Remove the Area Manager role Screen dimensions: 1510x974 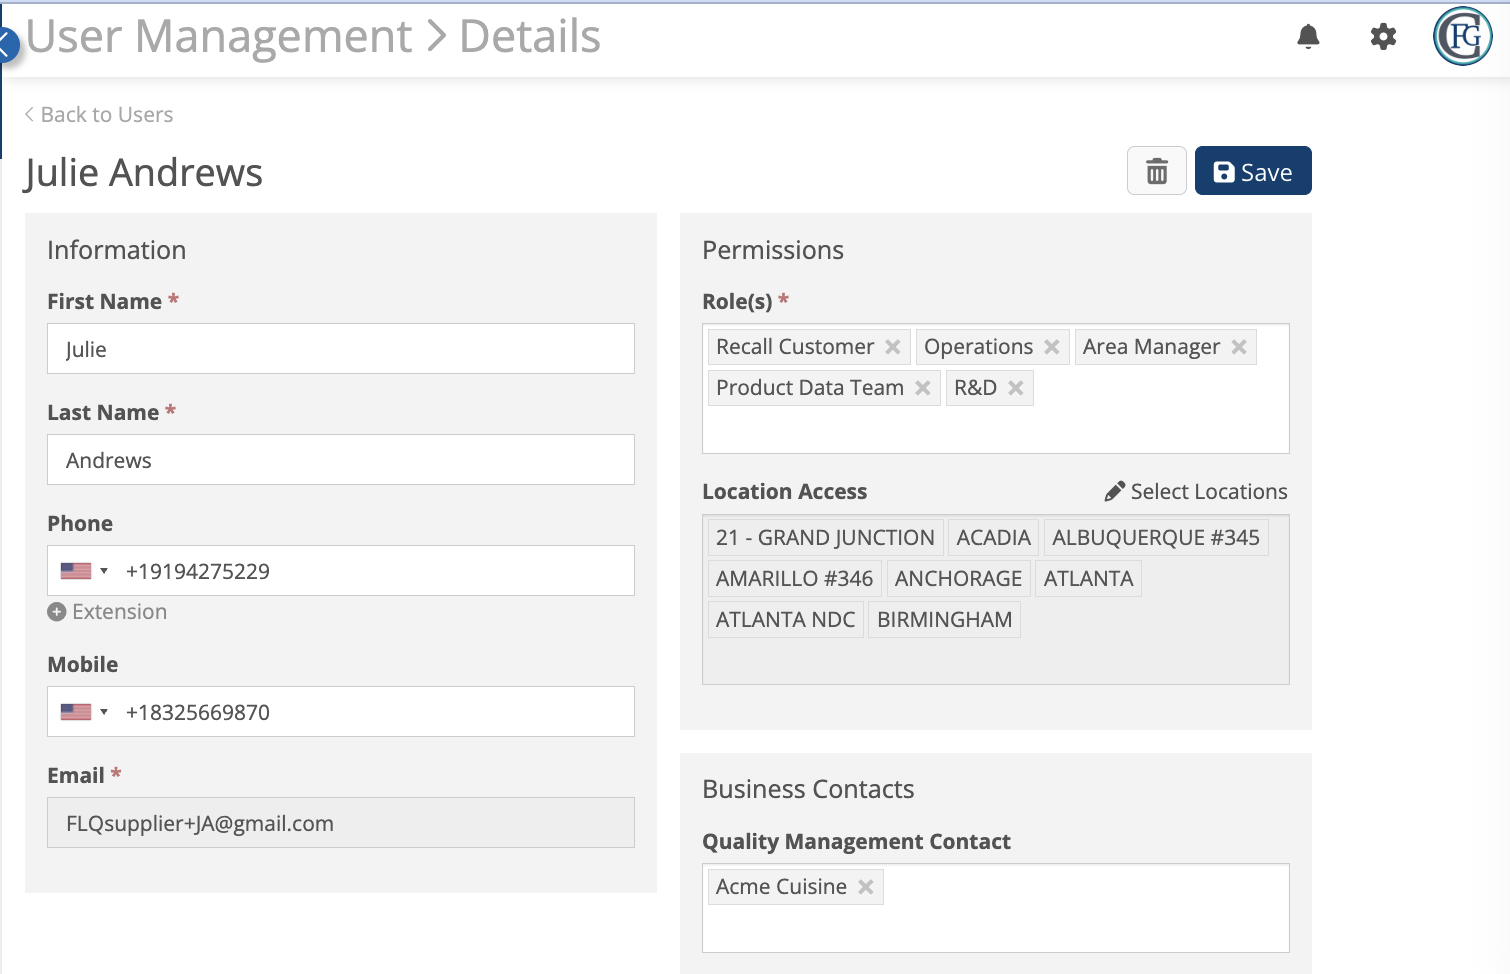(1239, 347)
